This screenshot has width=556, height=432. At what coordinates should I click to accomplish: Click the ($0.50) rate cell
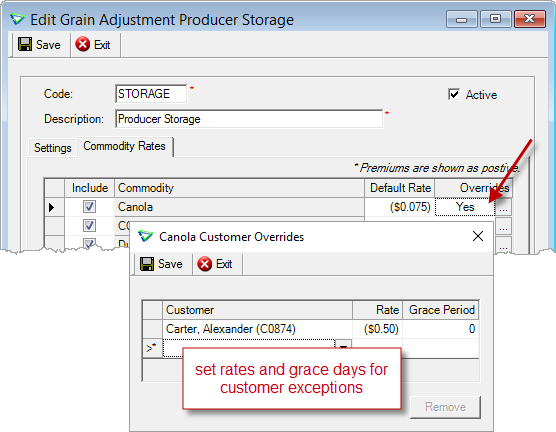(378, 329)
